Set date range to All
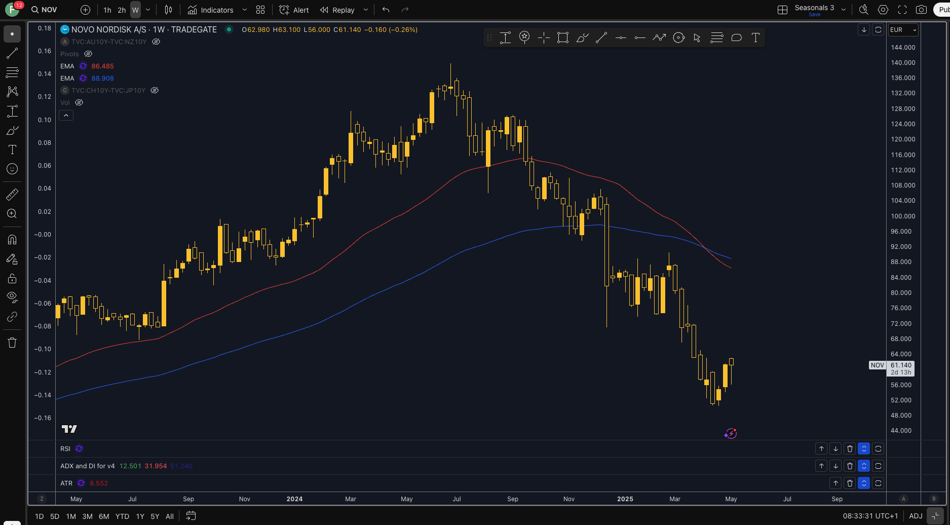 click(170, 517)
